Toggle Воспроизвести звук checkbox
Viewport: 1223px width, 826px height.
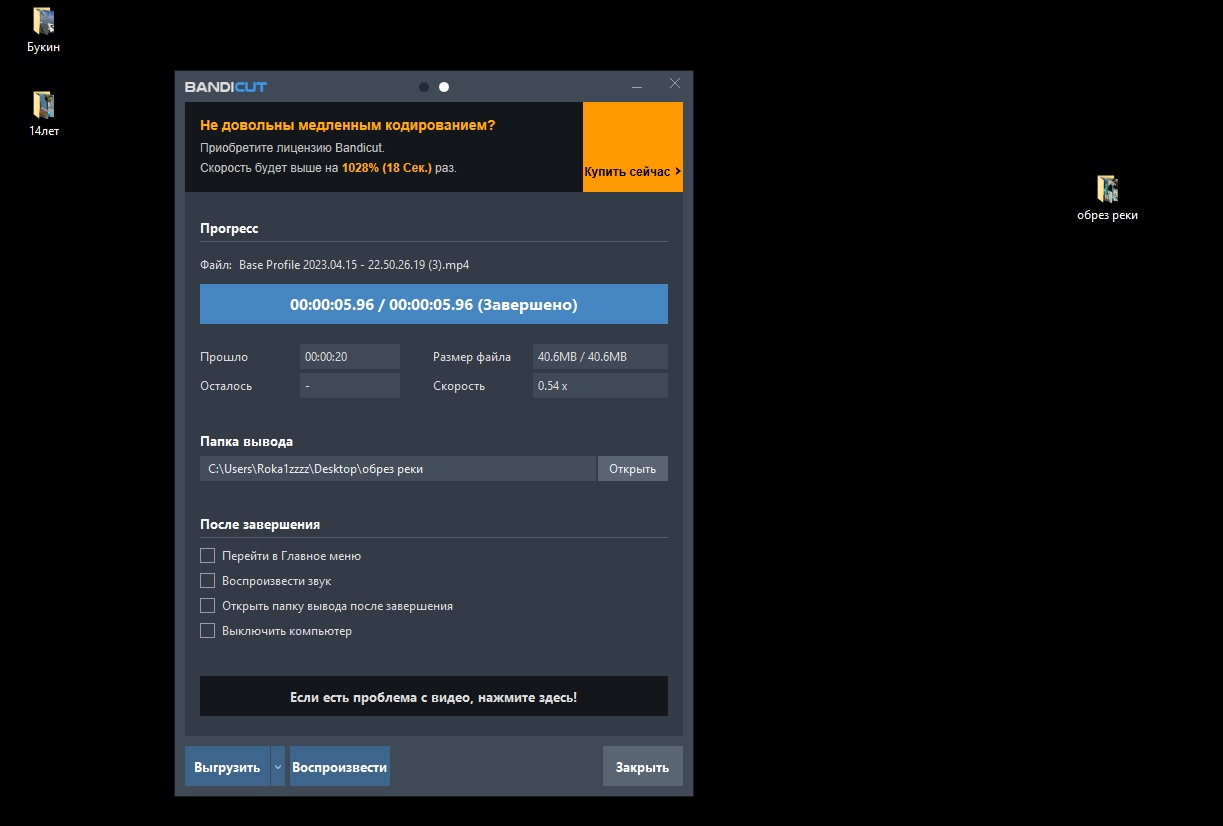pyautogui.click(x=208, y=581)
